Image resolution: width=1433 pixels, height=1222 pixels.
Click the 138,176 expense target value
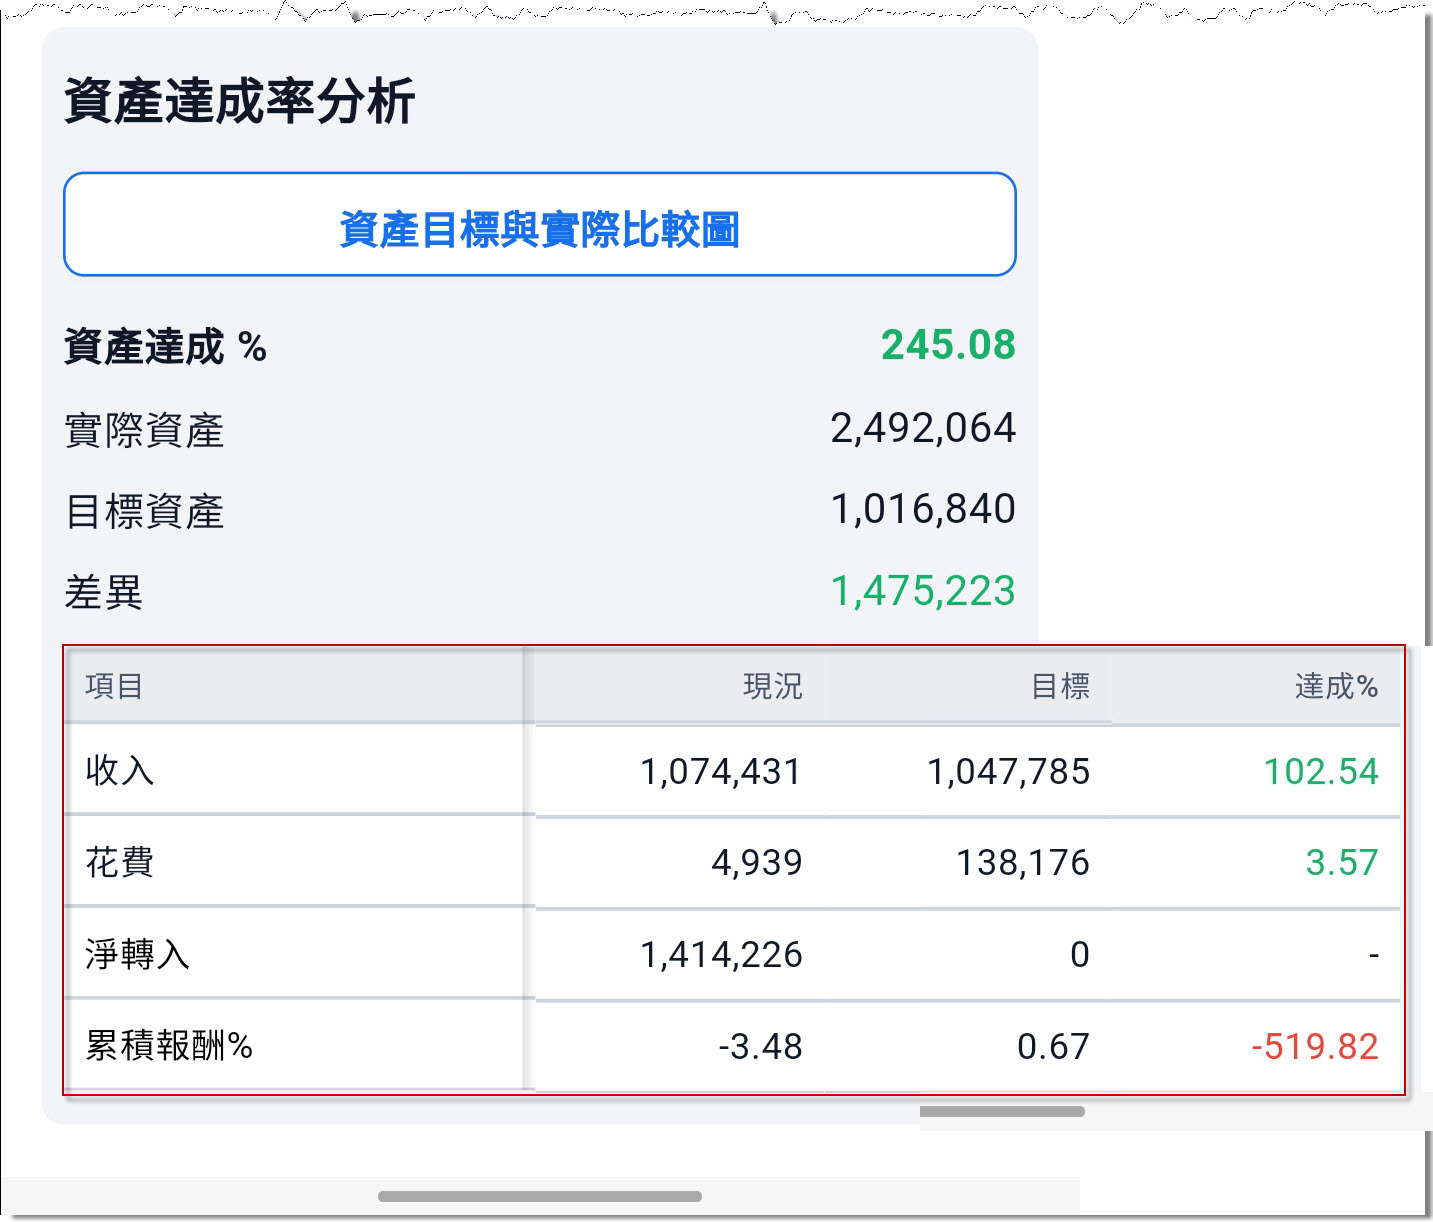(x=1023, y=862)
